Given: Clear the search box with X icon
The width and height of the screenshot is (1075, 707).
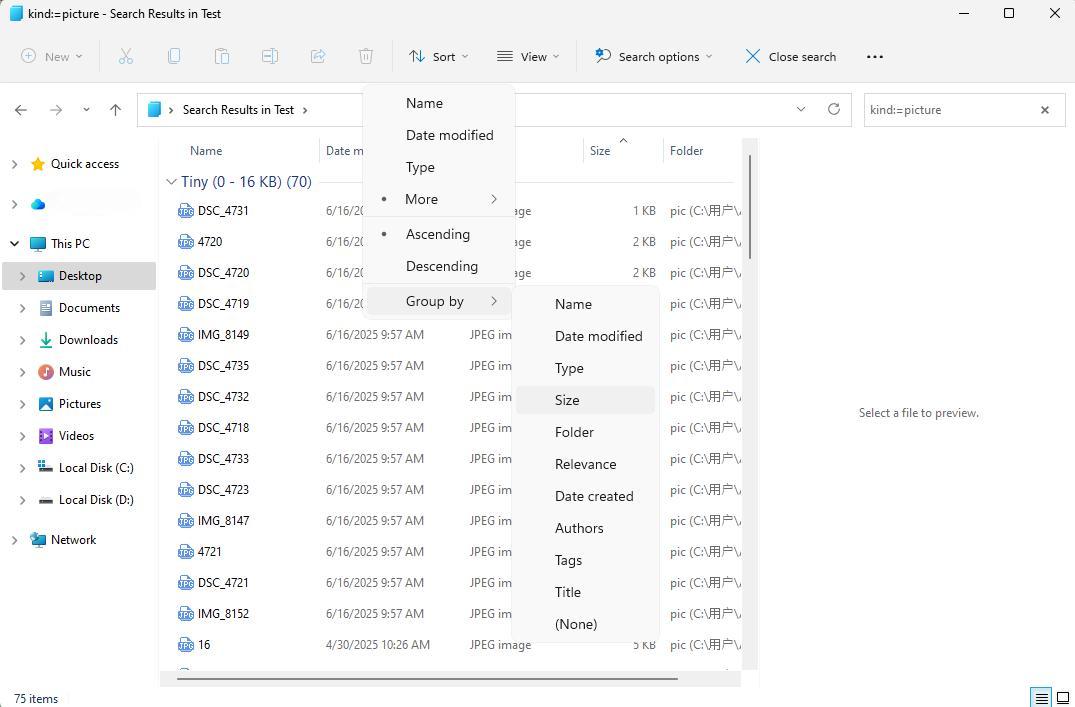Looking at the screenshot, I should point(1045,110).
